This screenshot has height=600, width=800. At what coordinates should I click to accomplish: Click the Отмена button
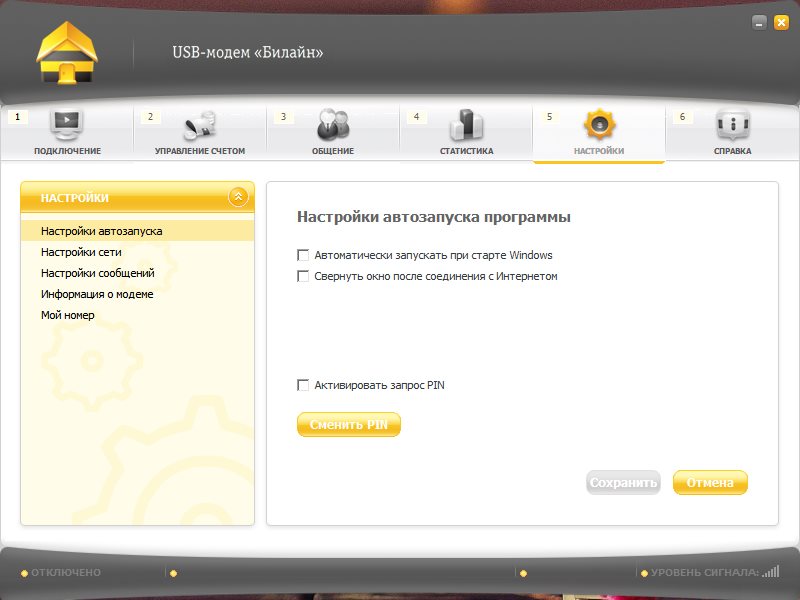pyautogui.click(x=710, y=483)
